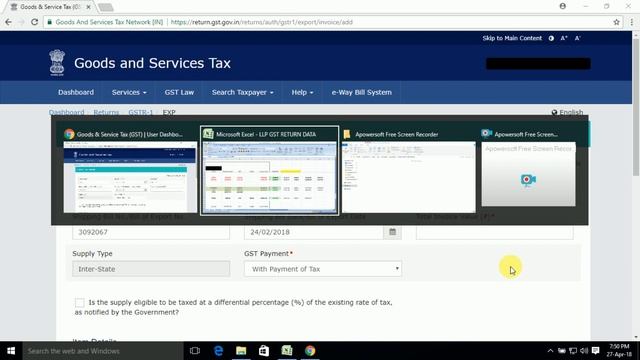Increase font size with A+ control

click(x=564, y=38)
